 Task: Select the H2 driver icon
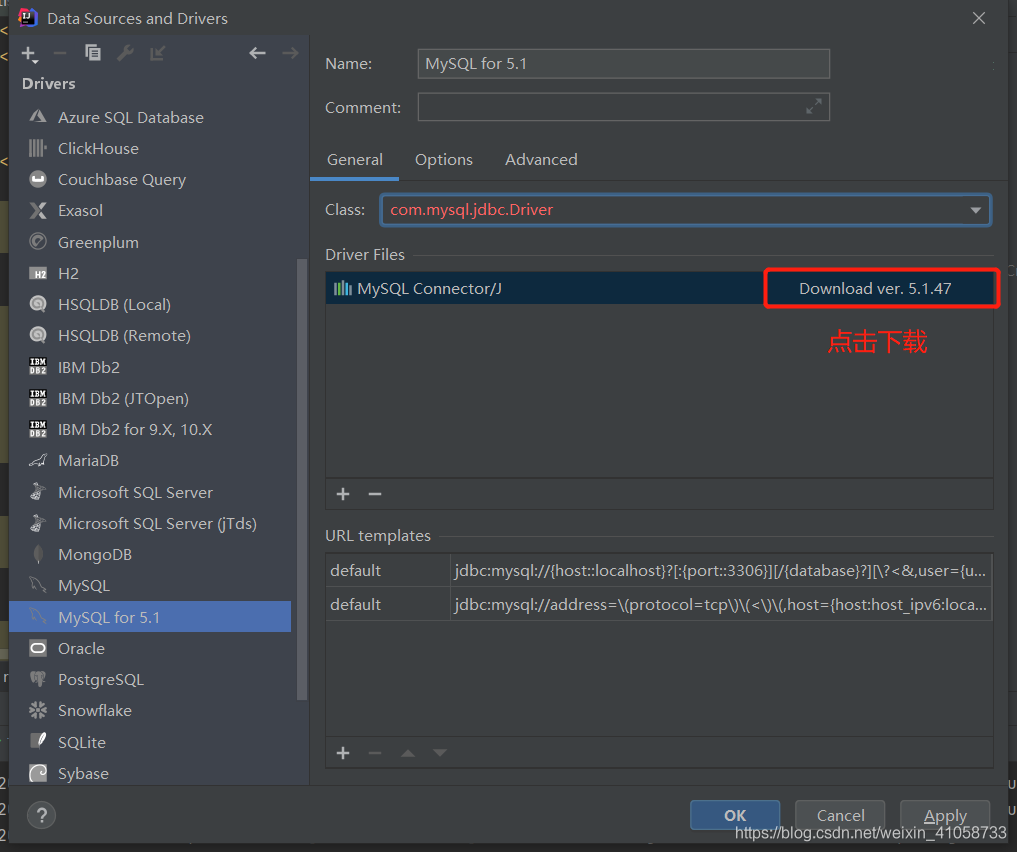click(x=38, y=274)
